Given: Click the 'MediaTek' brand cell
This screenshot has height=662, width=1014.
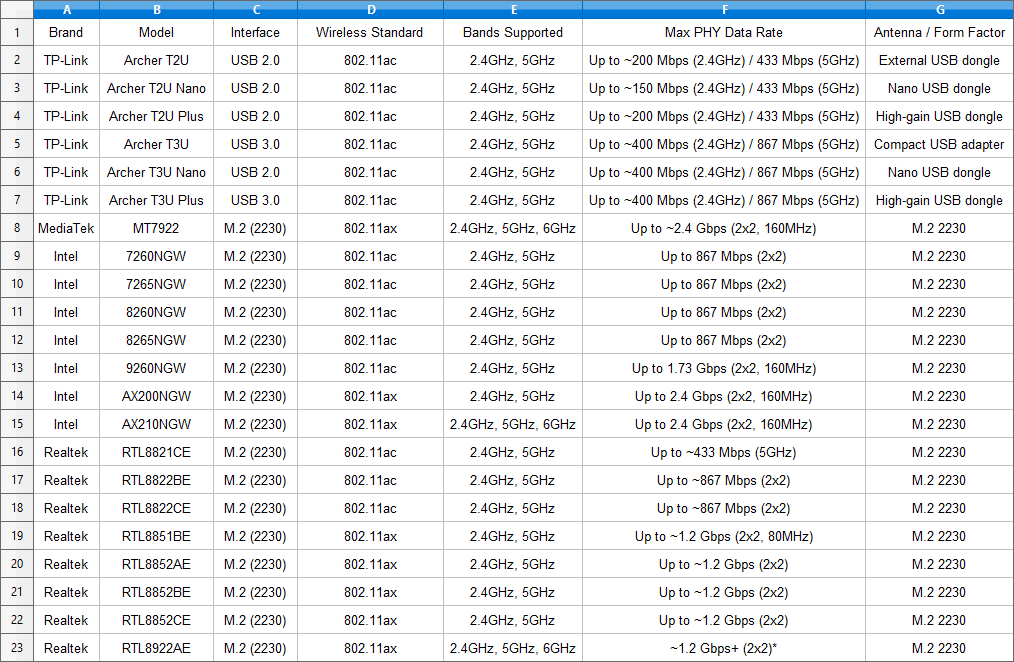Looking at the screenshot, I should (66, 228).
